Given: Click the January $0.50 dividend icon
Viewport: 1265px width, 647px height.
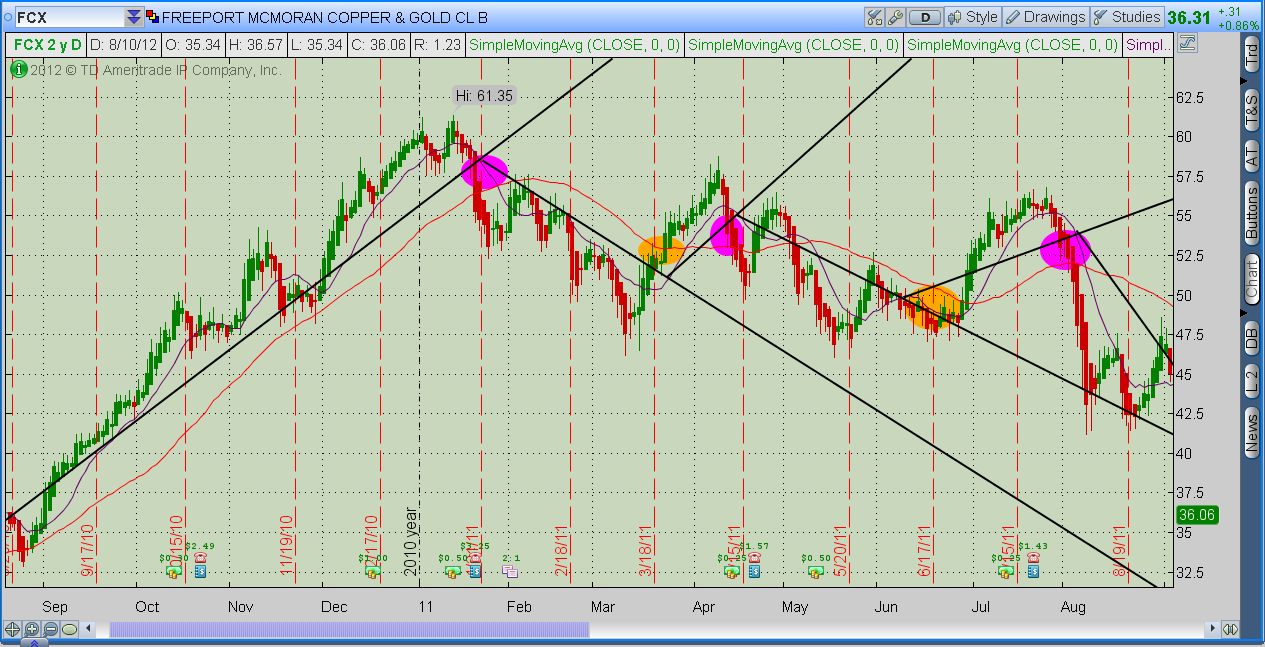Looking at the screenshot, I should [452, 571].
